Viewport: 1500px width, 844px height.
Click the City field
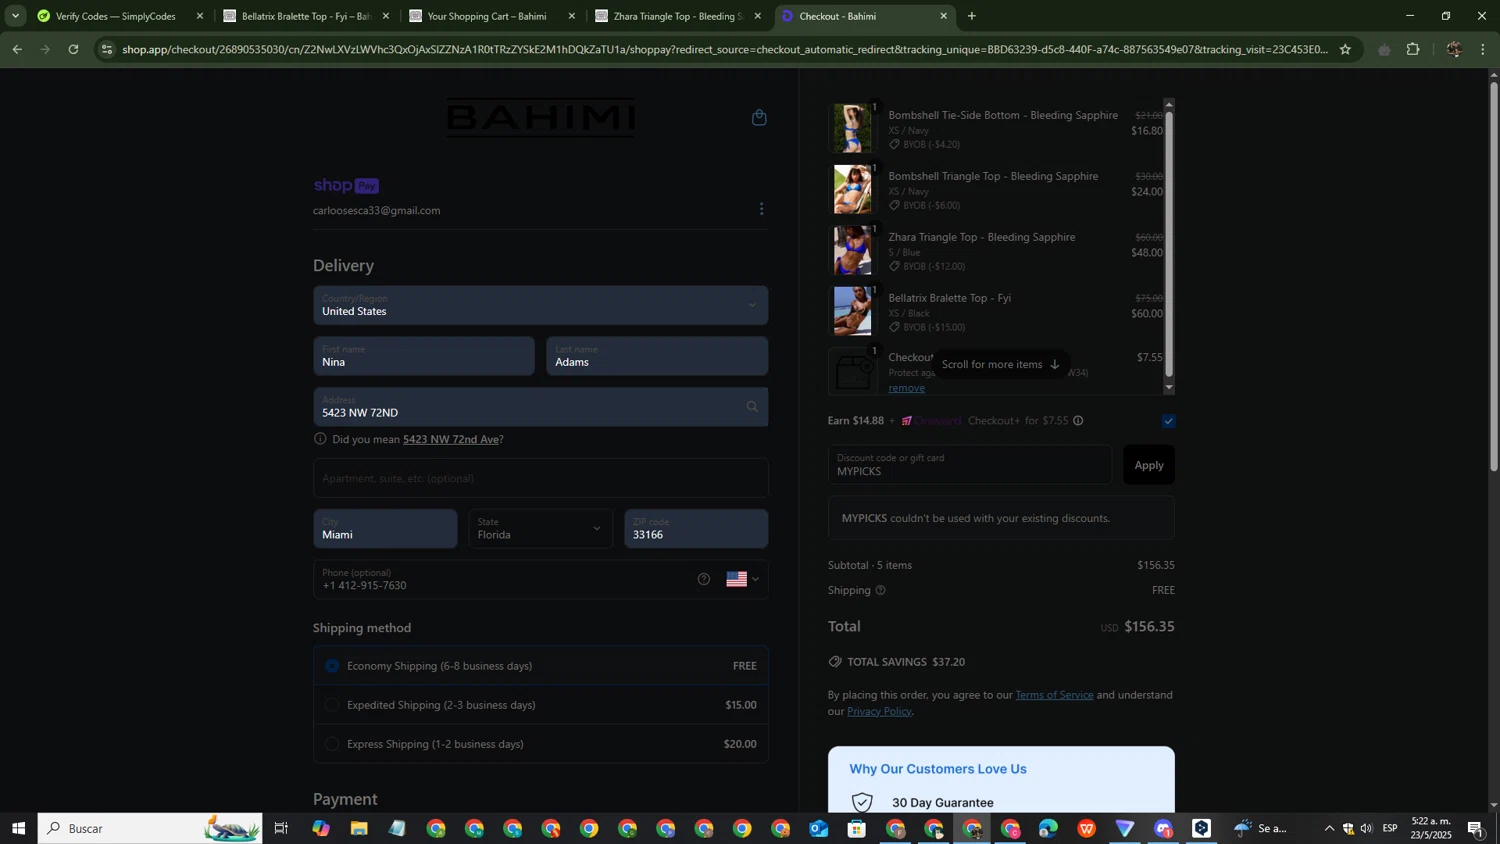pos(385,529)
